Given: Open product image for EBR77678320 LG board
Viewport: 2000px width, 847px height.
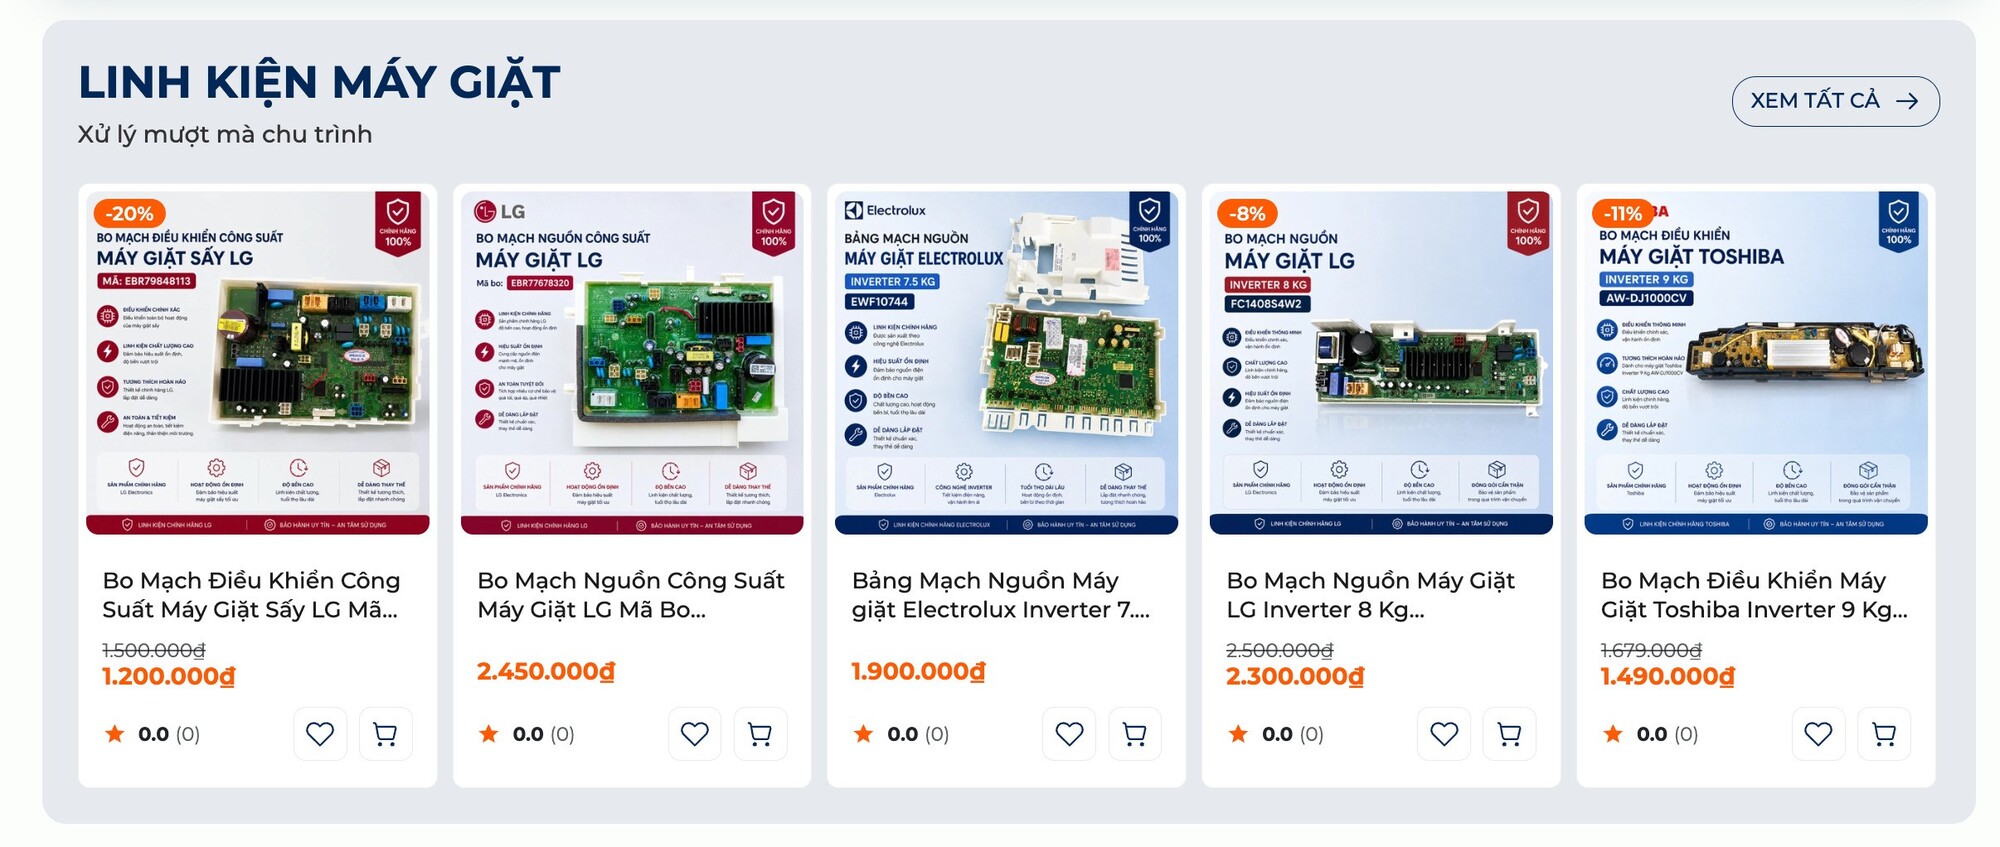Looking at the screenshot, I should pos(632,363).
